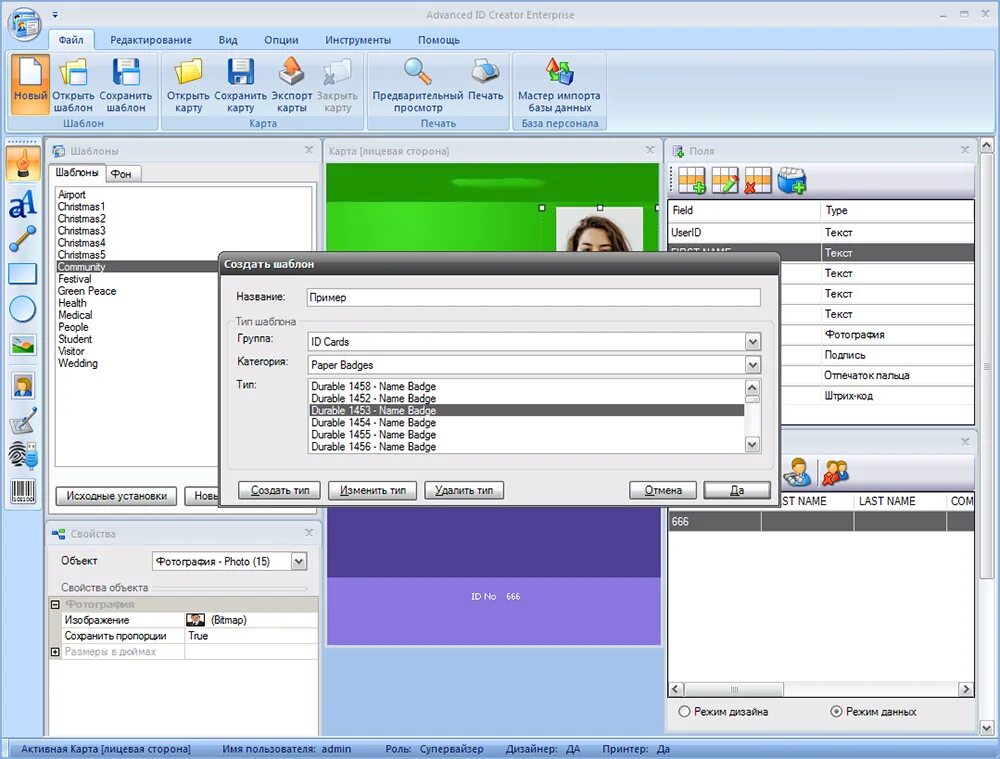Click right arrow of data grid scrollbar

click(966, 689)
